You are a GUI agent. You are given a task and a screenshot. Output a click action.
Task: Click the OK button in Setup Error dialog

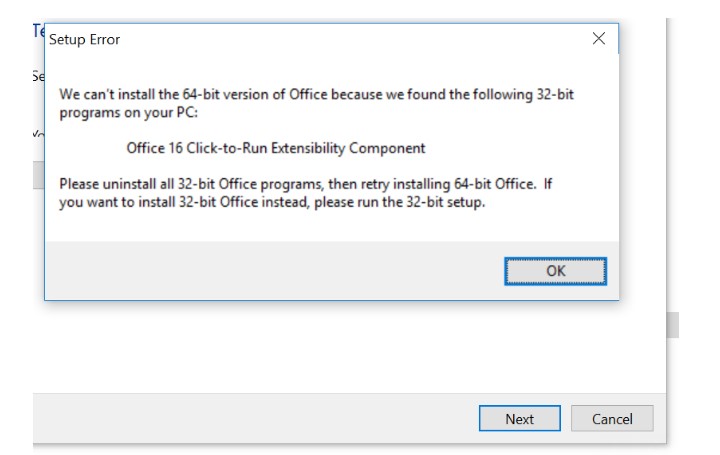click(x=555, y=271)
